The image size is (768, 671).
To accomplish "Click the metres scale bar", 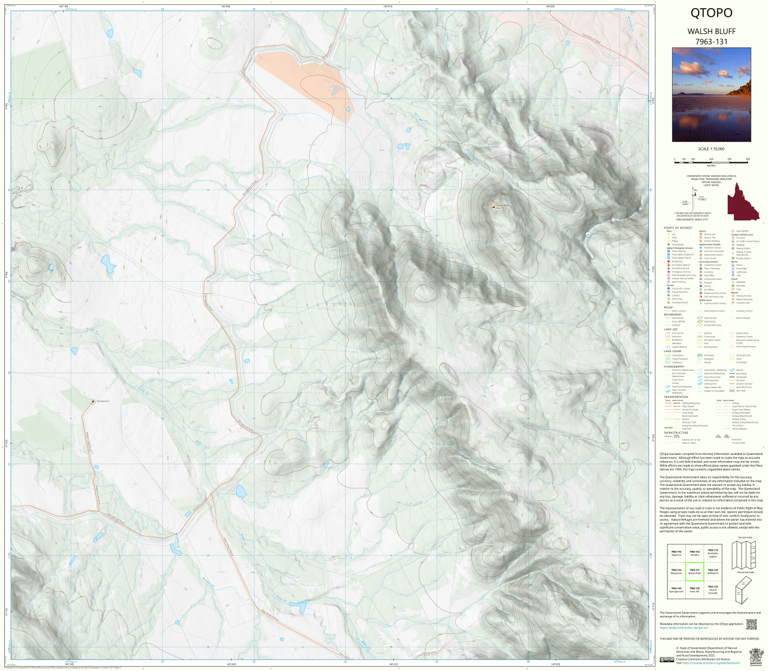I will click(711, 160).
